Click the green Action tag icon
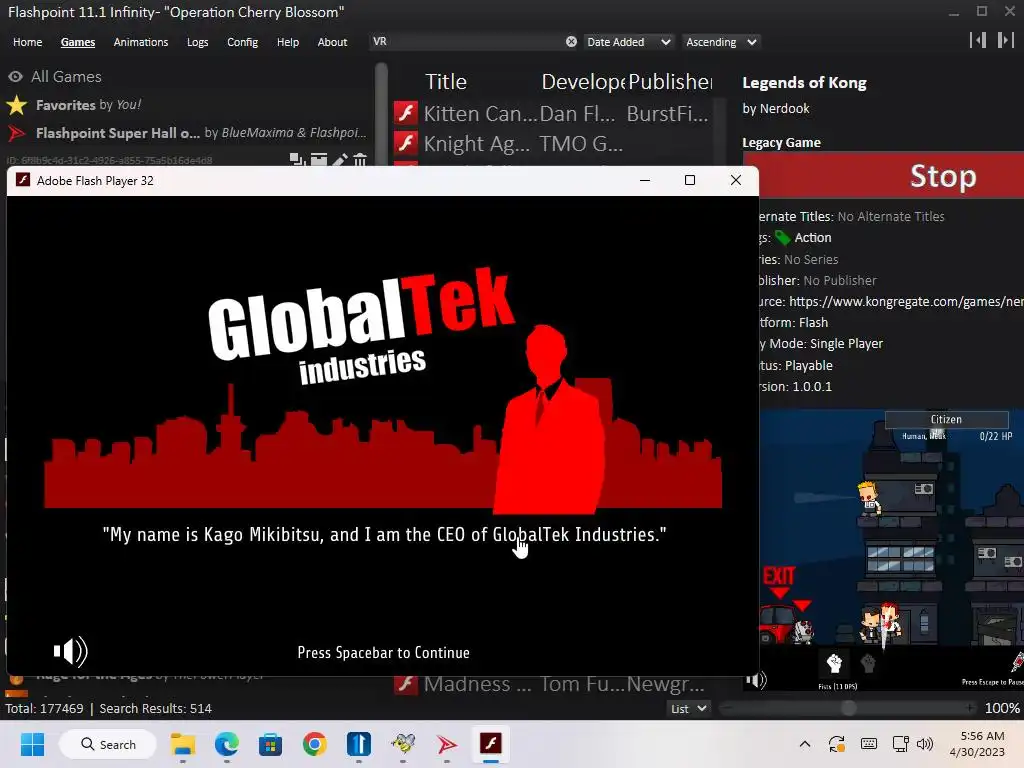The image size is (1024, 768). point(782,238)
